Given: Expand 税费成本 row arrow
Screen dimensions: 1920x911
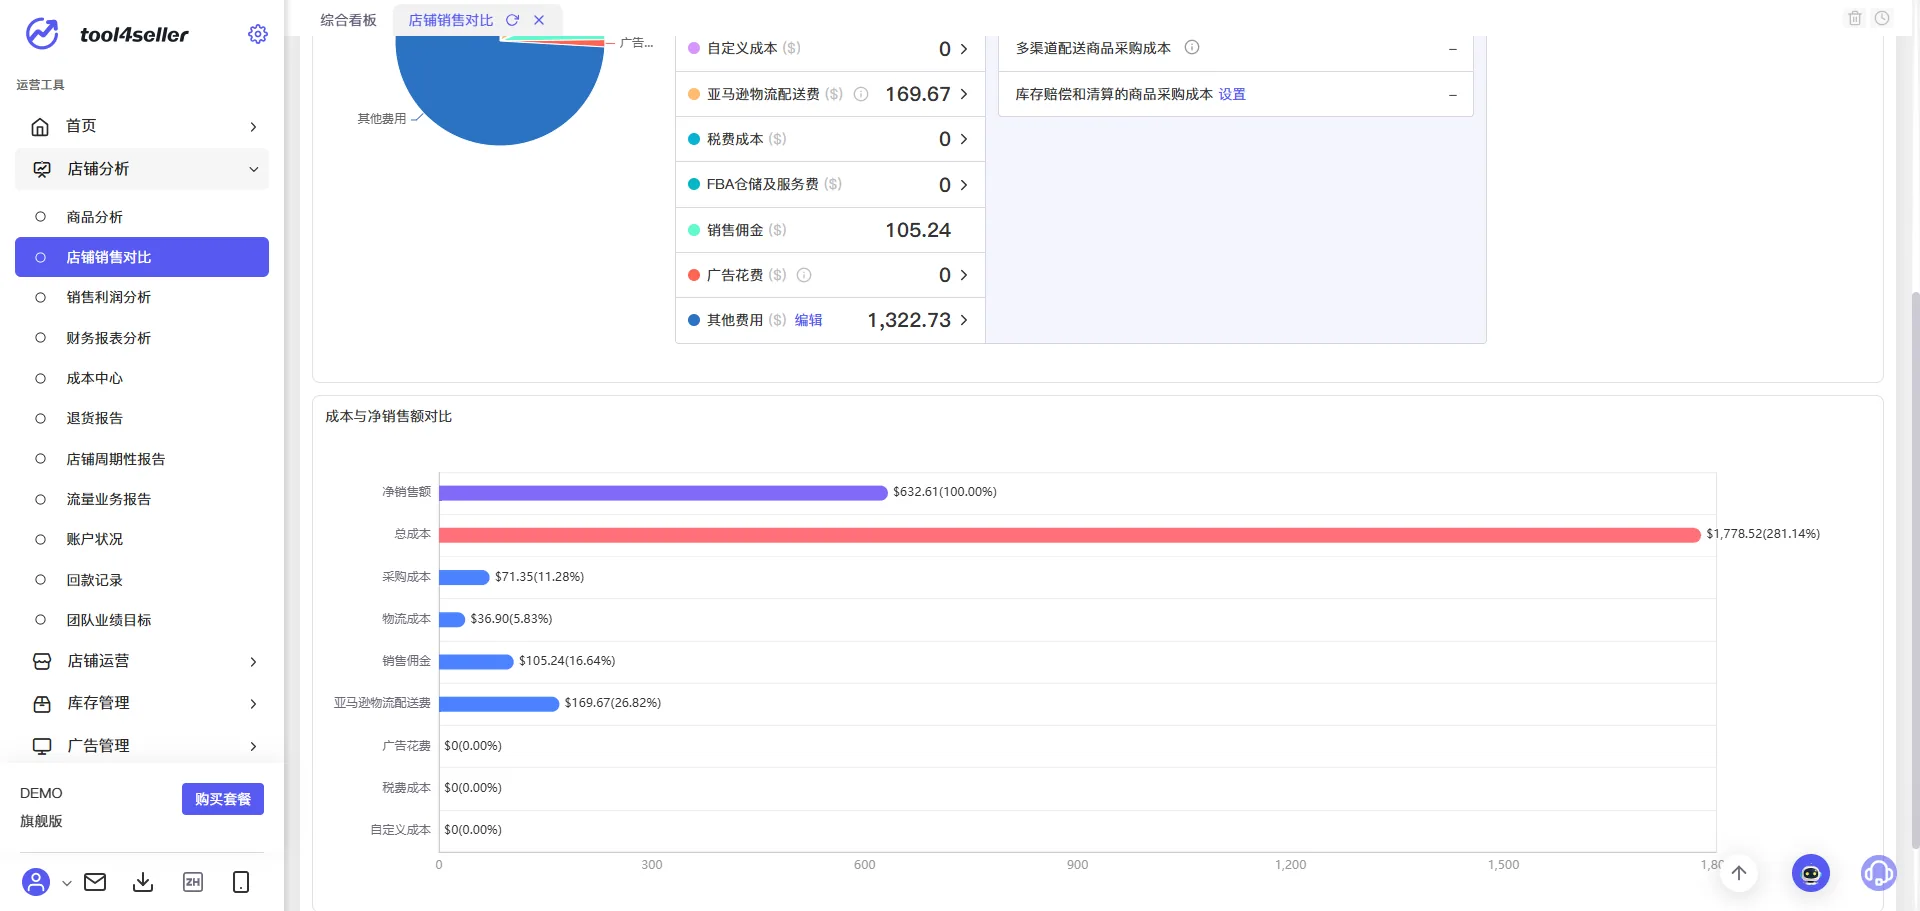Looking at the screenshot, I should click(x=964, y=139).
